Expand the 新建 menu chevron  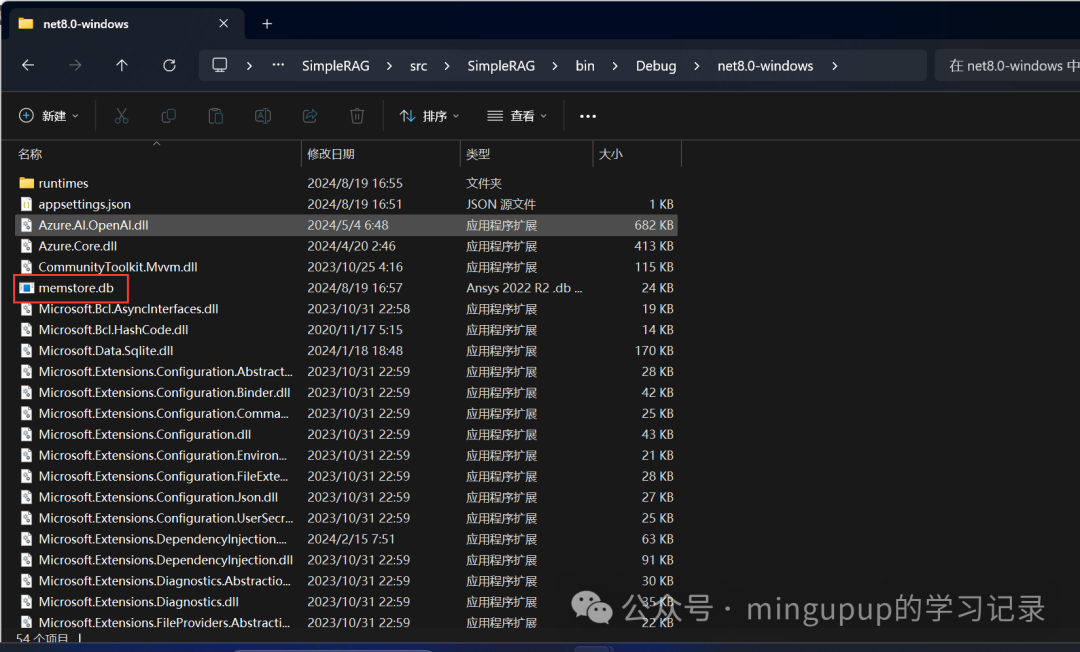click(75, 115)
